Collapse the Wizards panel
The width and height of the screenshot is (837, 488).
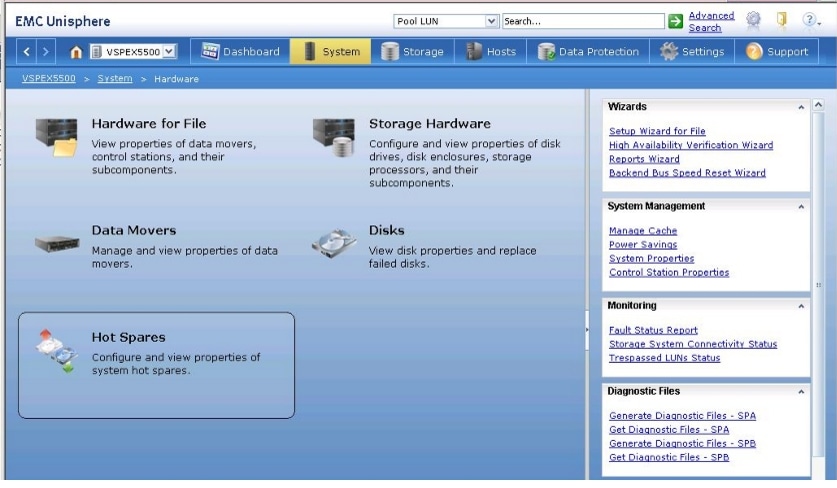point(801,107)
